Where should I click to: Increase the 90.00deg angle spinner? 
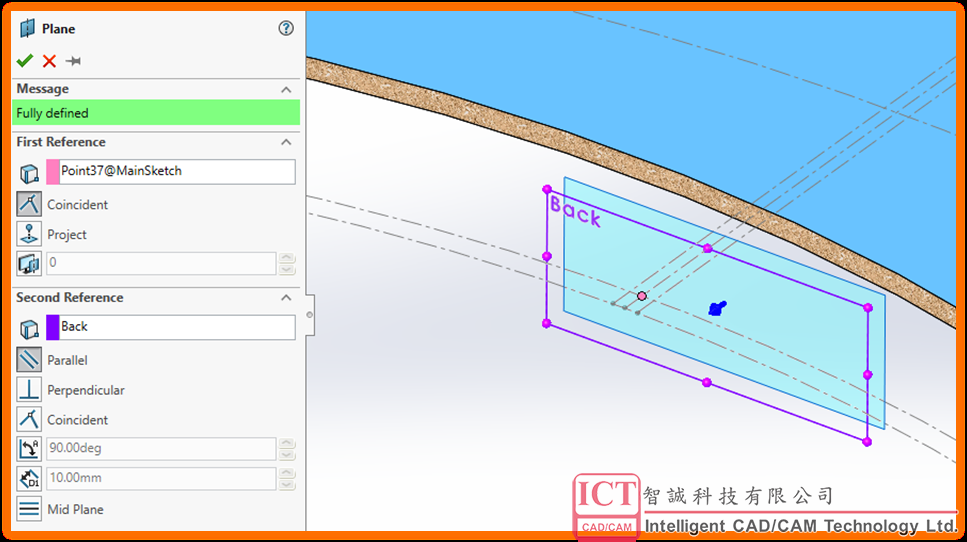(287, 443)
